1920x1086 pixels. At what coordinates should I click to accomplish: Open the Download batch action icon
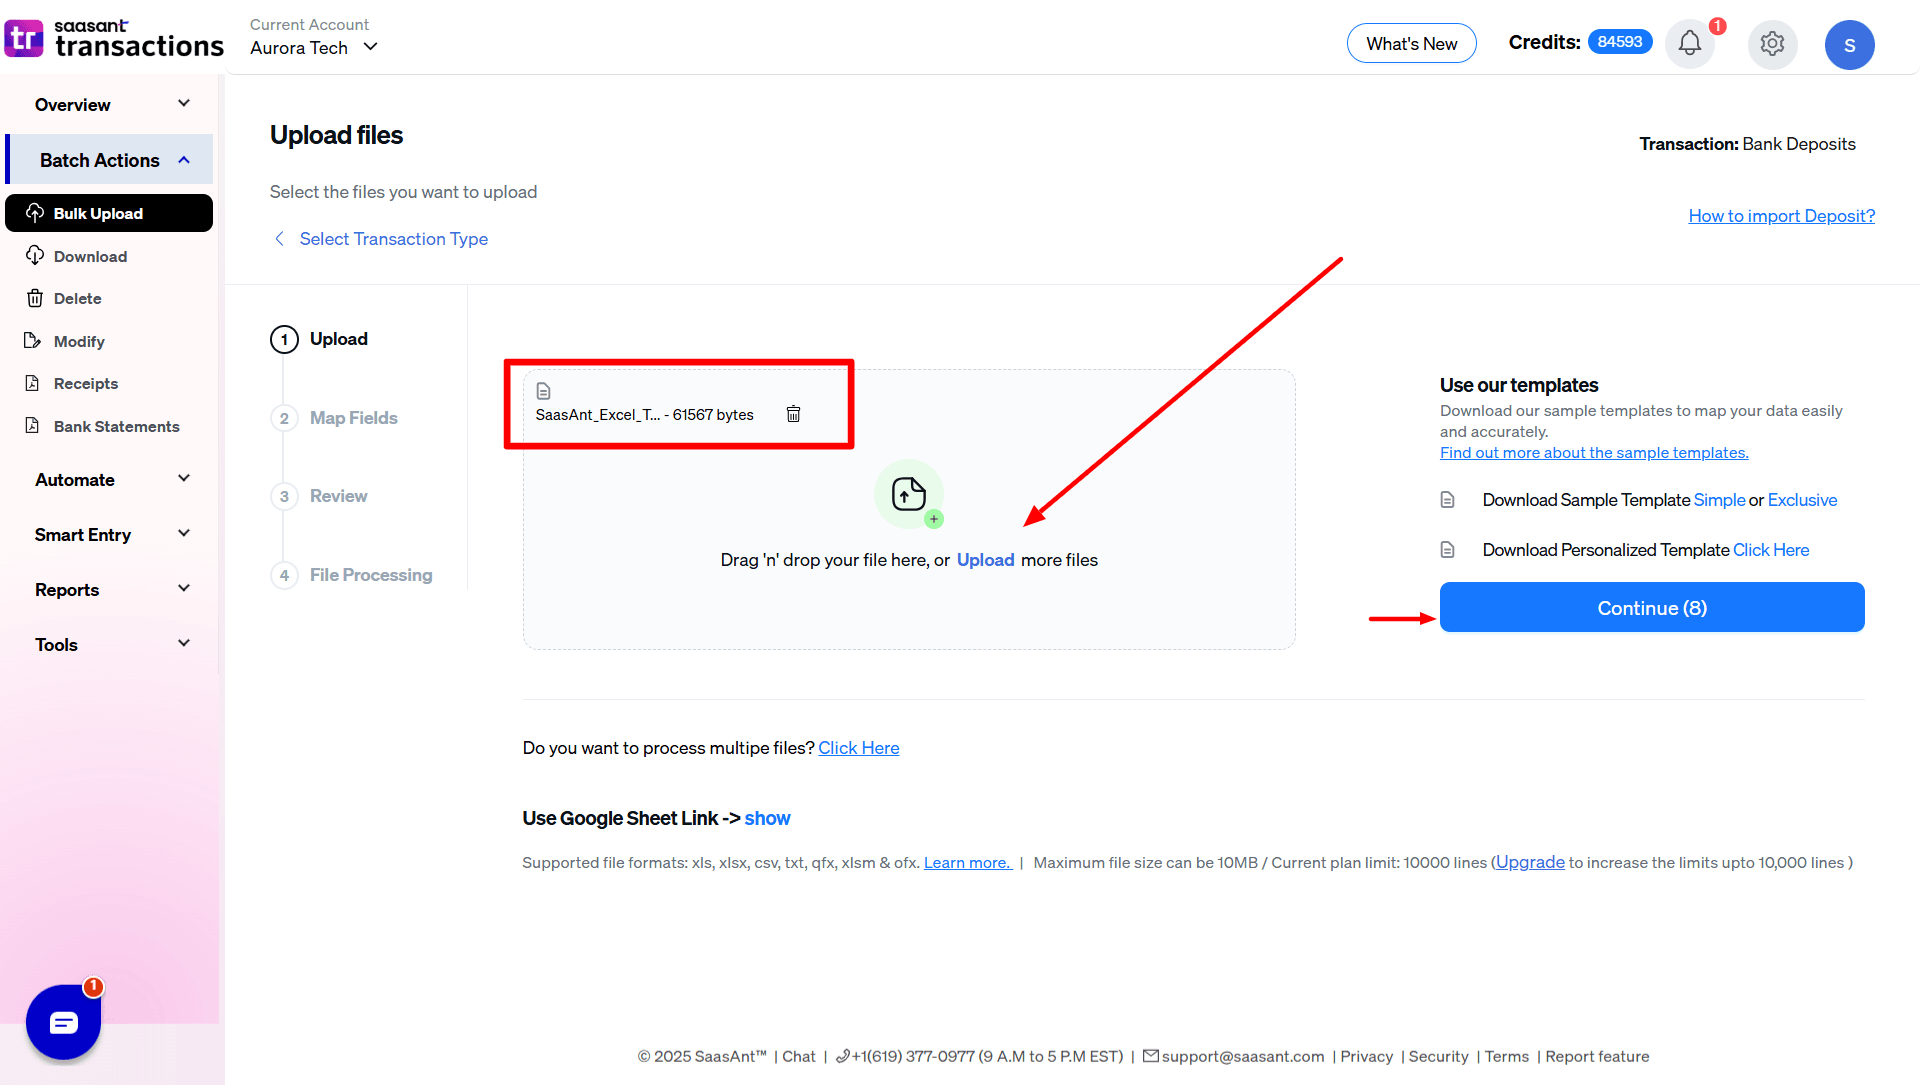(x=35, y=256)
